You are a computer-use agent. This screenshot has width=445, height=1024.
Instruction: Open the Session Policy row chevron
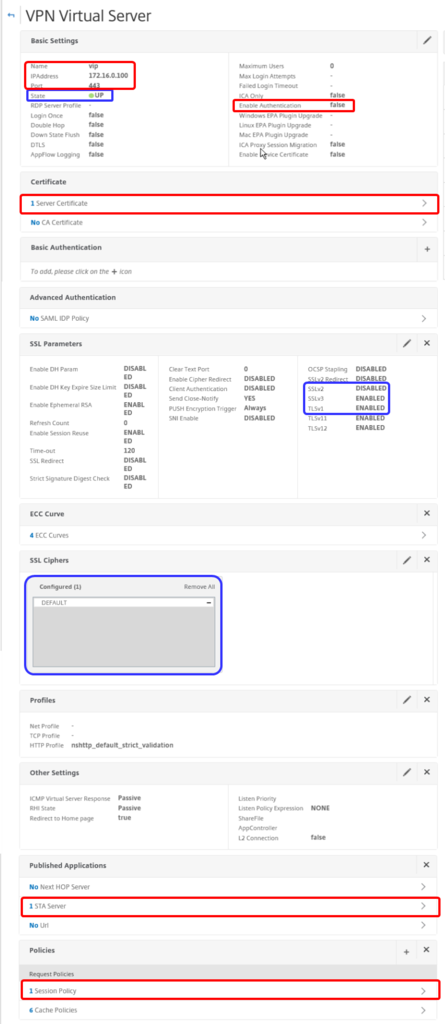coord(424,991)
